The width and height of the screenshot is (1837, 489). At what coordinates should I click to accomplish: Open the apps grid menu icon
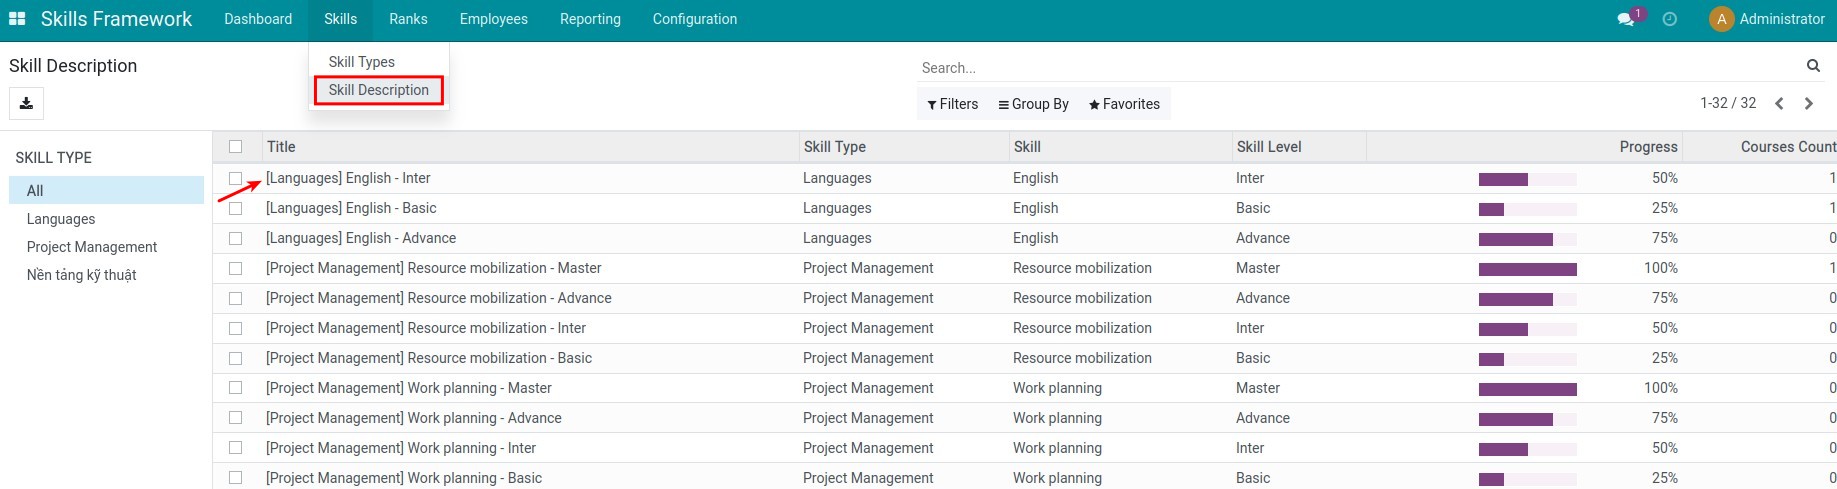tap(17, 19)
